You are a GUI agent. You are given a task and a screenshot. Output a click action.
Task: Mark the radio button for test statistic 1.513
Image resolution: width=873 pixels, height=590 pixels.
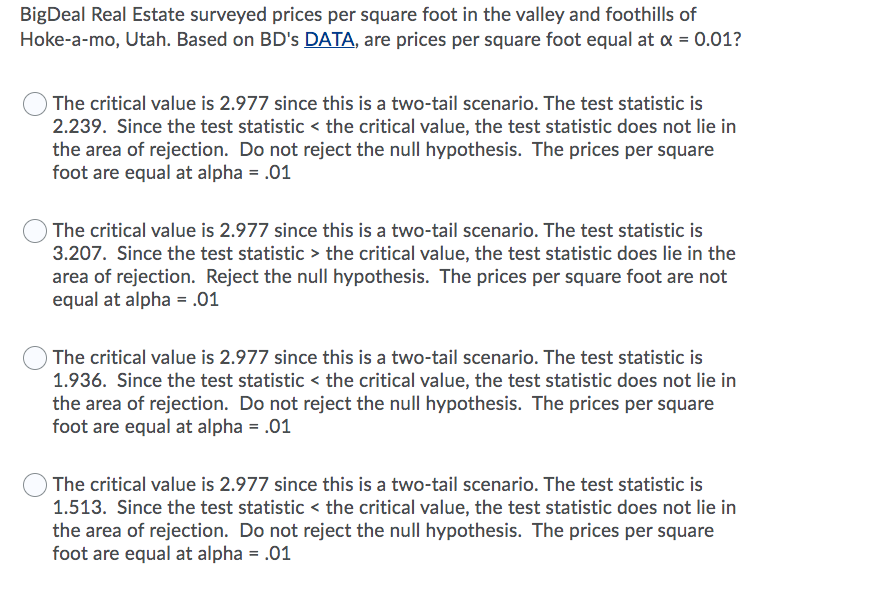[x=35, y=485]
